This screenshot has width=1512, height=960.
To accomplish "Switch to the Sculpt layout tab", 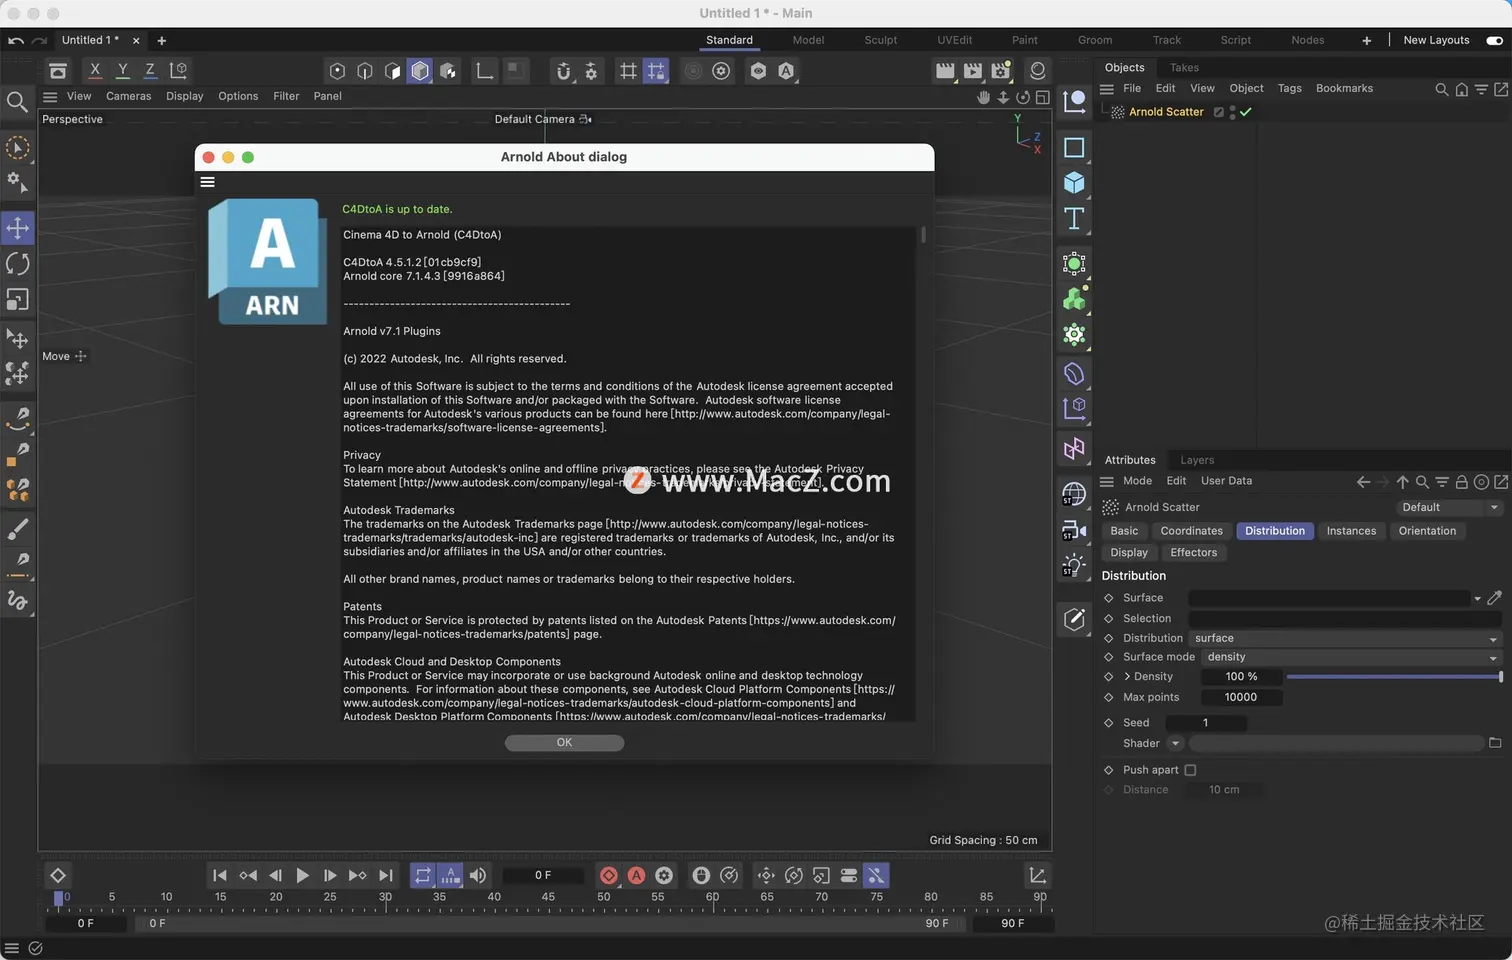I will (x=880, y=40).
